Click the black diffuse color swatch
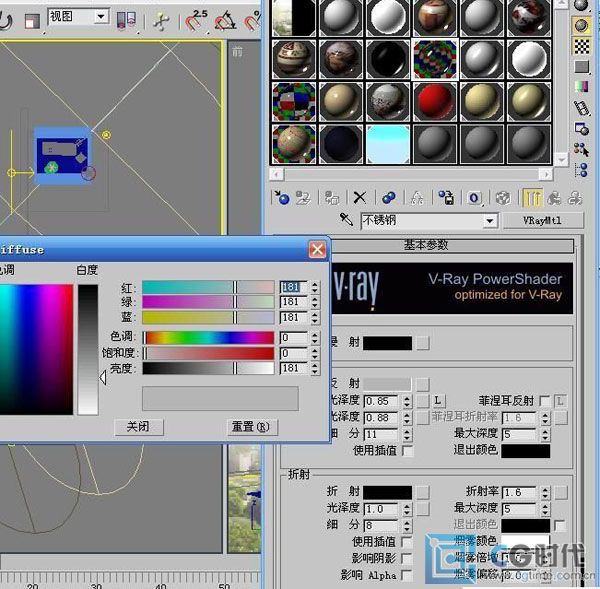The image size is (600, 589). [x=387, y=343]
